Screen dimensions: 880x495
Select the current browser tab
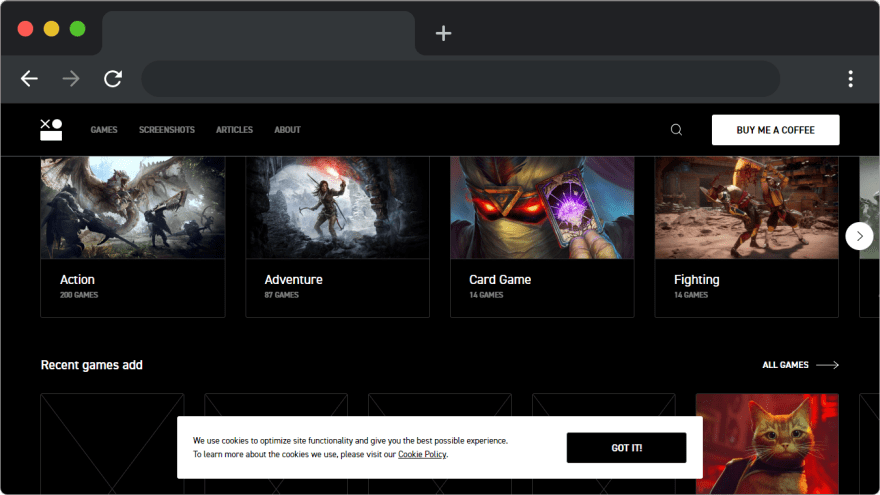coord(258,33)
